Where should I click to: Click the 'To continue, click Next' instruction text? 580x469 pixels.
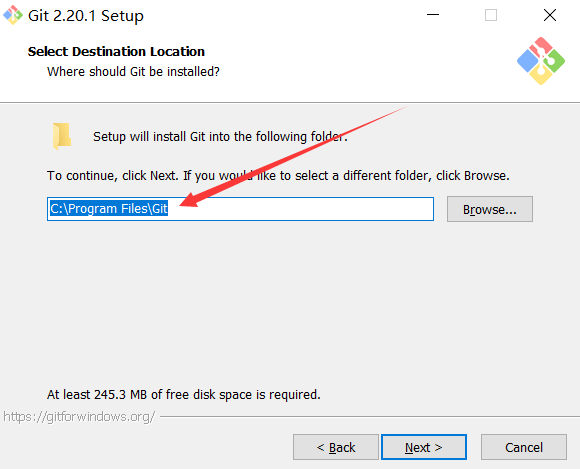(278, 175)
